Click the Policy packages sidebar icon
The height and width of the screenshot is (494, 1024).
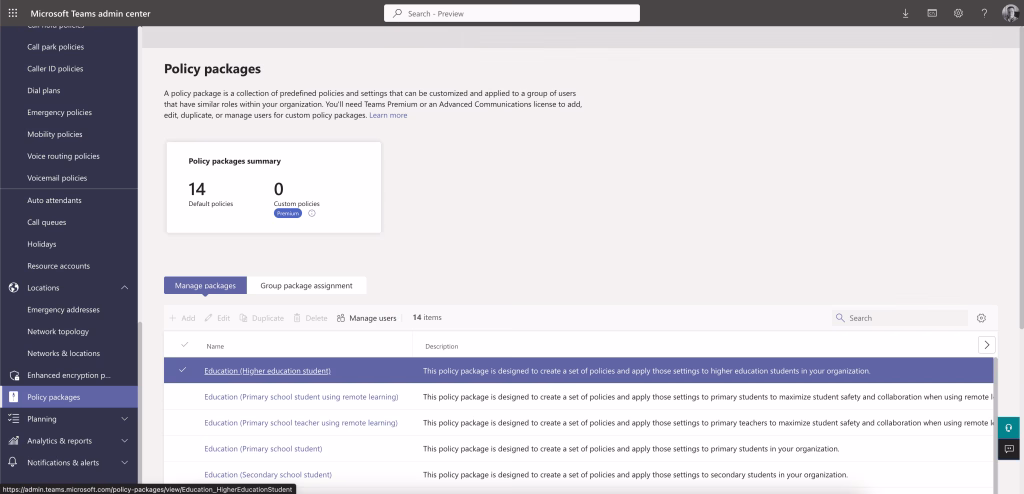click(14, 397)
